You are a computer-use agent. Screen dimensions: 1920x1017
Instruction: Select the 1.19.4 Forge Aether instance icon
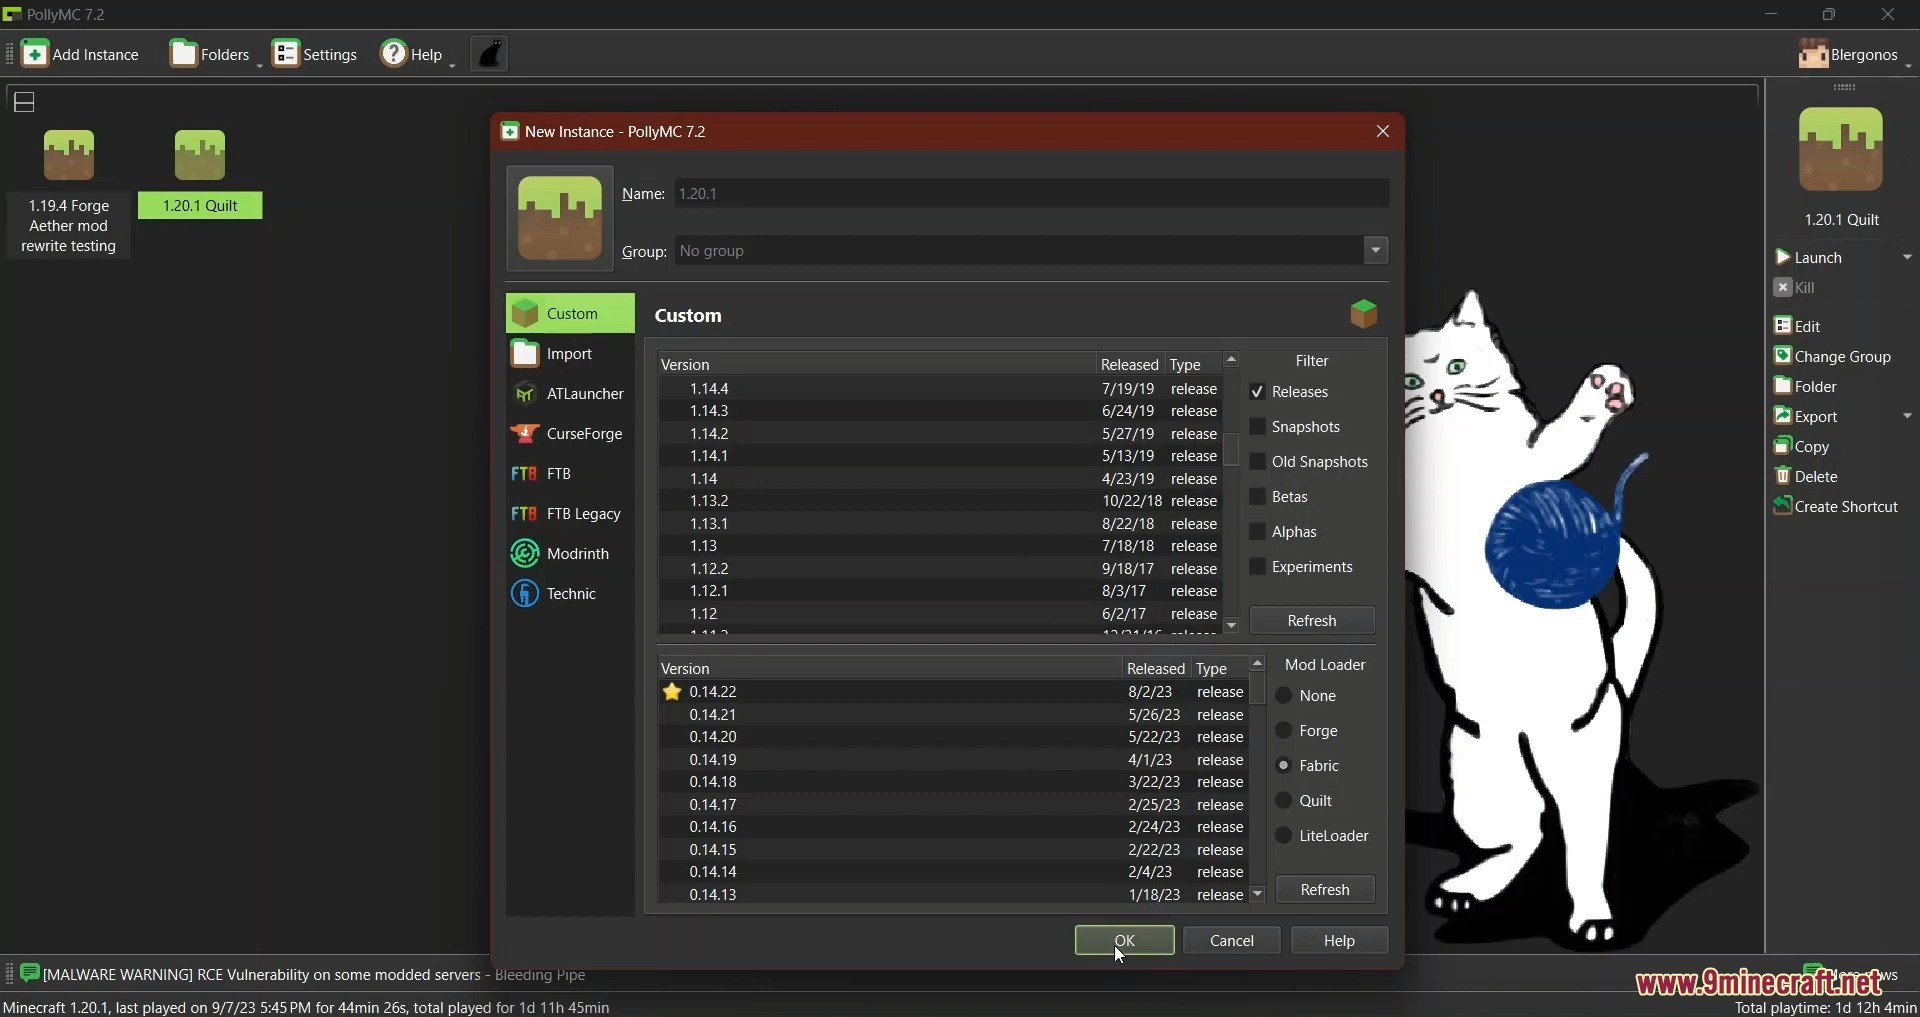pos(69,156)
